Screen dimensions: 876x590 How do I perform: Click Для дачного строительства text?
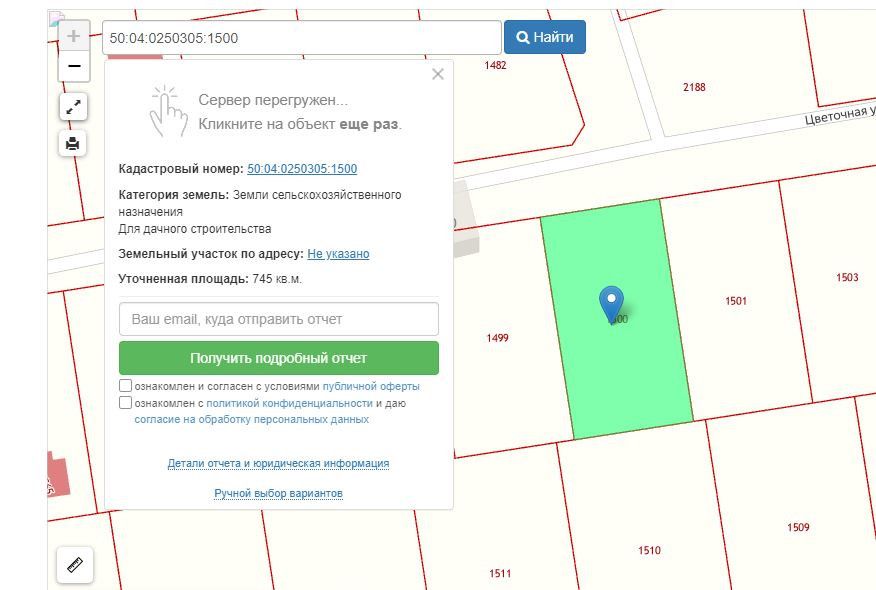coord(194,229)
